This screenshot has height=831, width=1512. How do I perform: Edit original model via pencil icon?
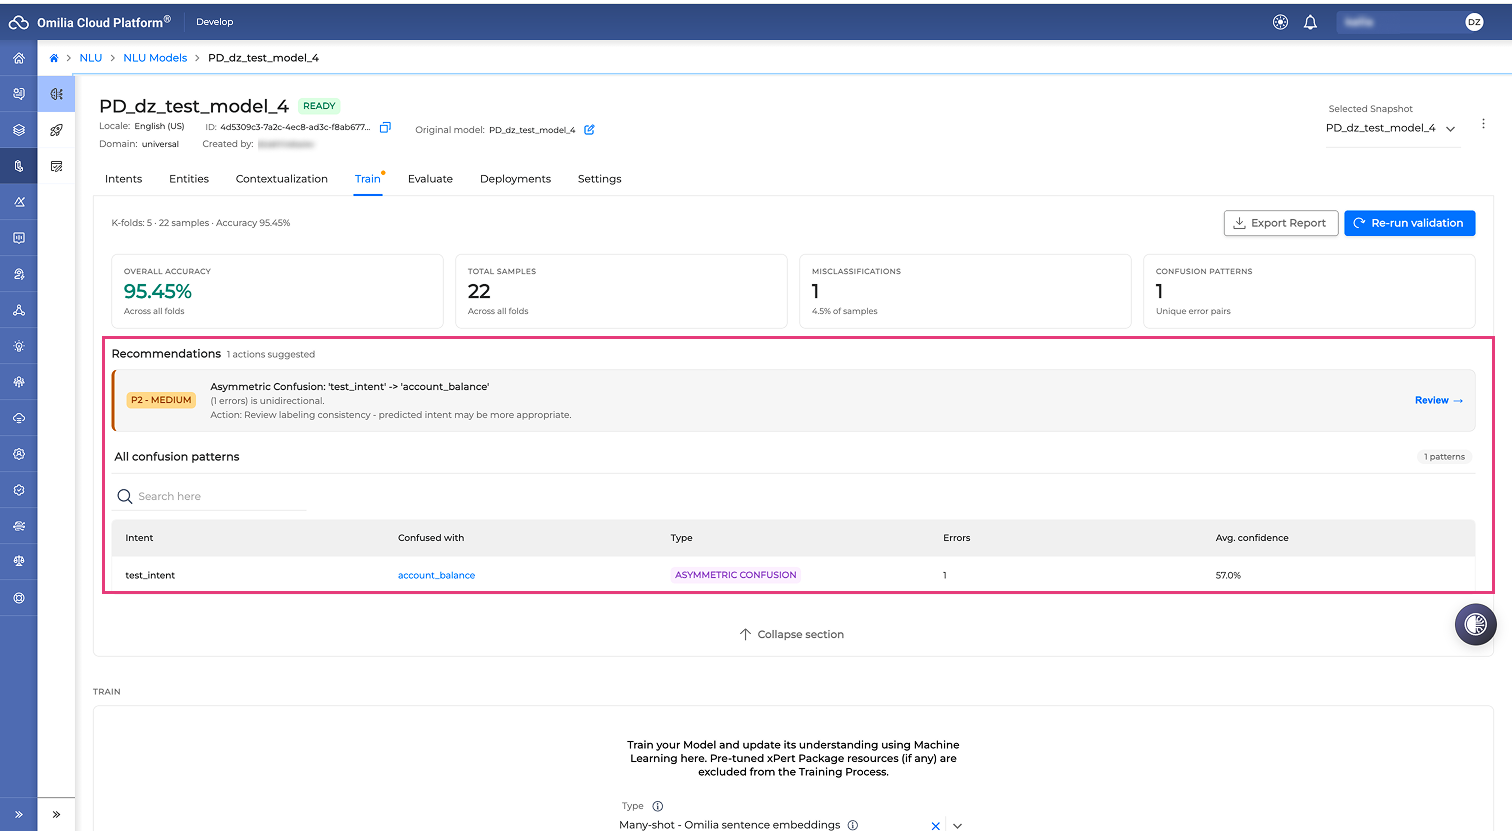point(589,129)
